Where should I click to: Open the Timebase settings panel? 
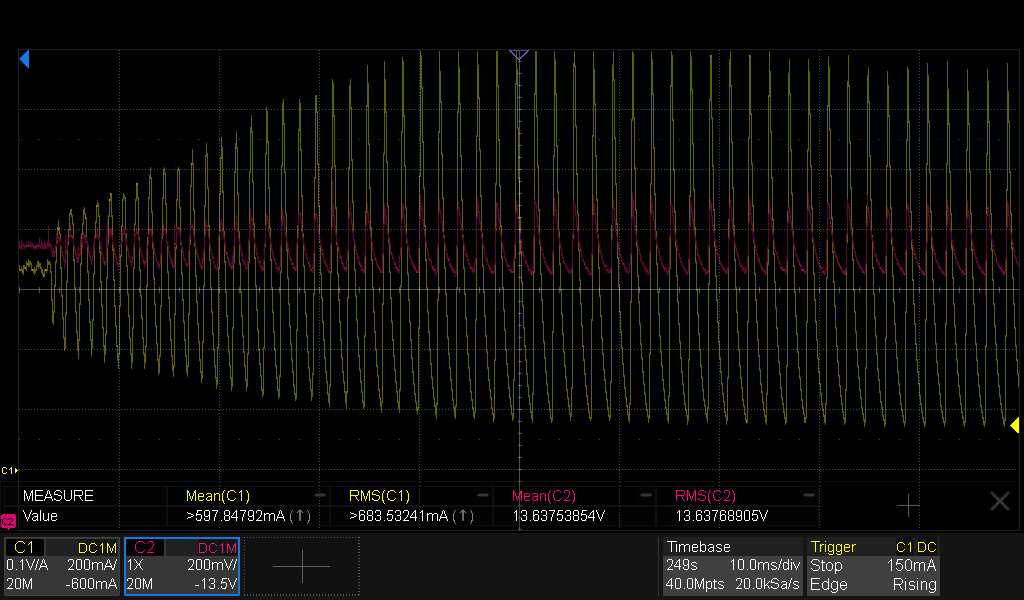tap(732, 566)
